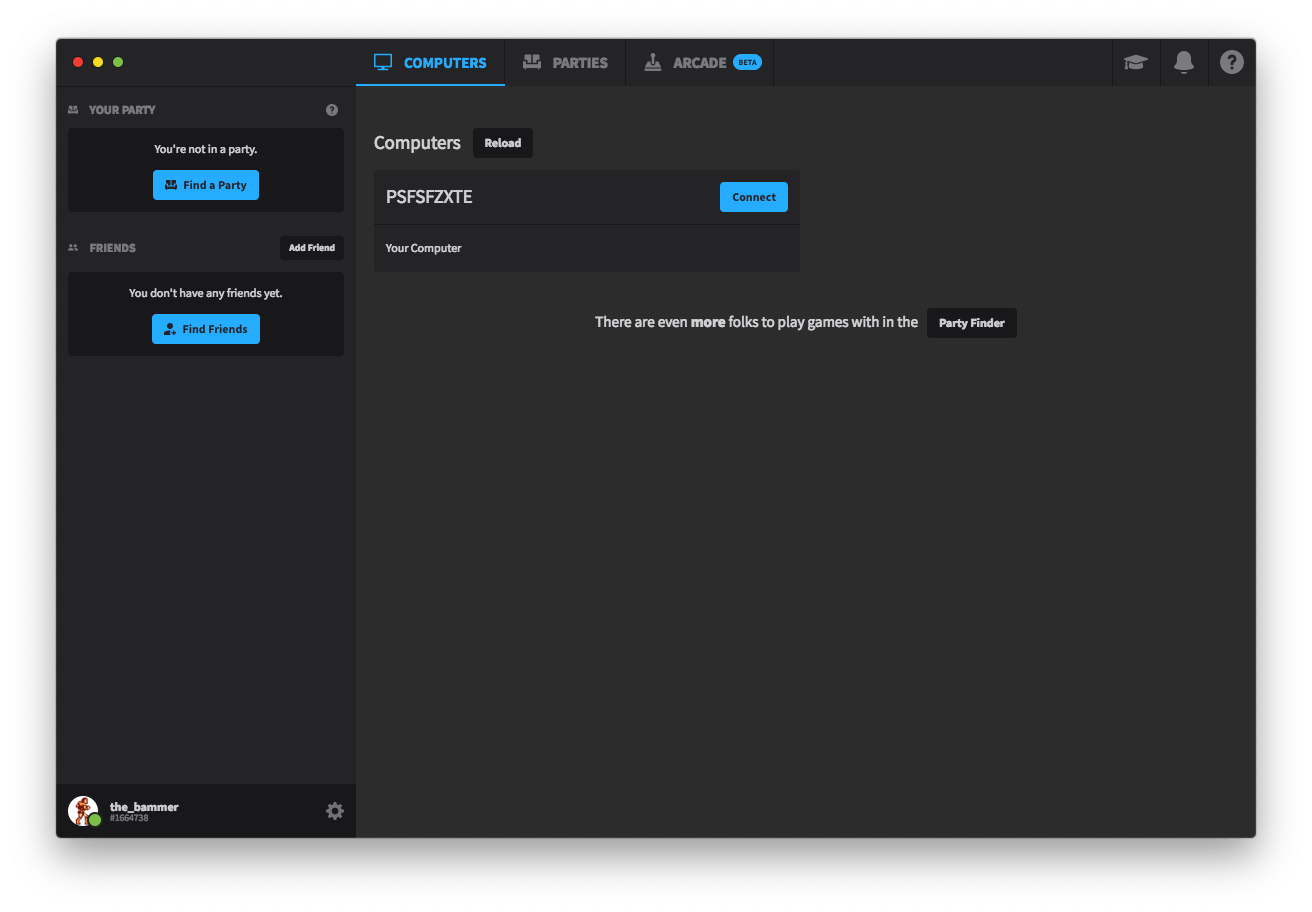The image size is (1312, 912).
Task: Reload the computers list
Action: [x=503, y=143]
